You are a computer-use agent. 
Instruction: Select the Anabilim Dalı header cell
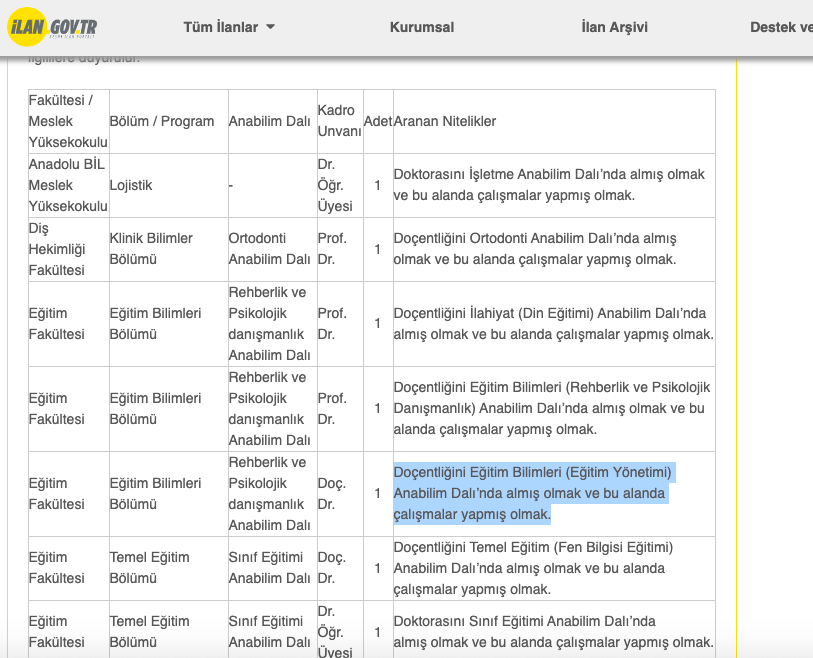tap(269, 121)
